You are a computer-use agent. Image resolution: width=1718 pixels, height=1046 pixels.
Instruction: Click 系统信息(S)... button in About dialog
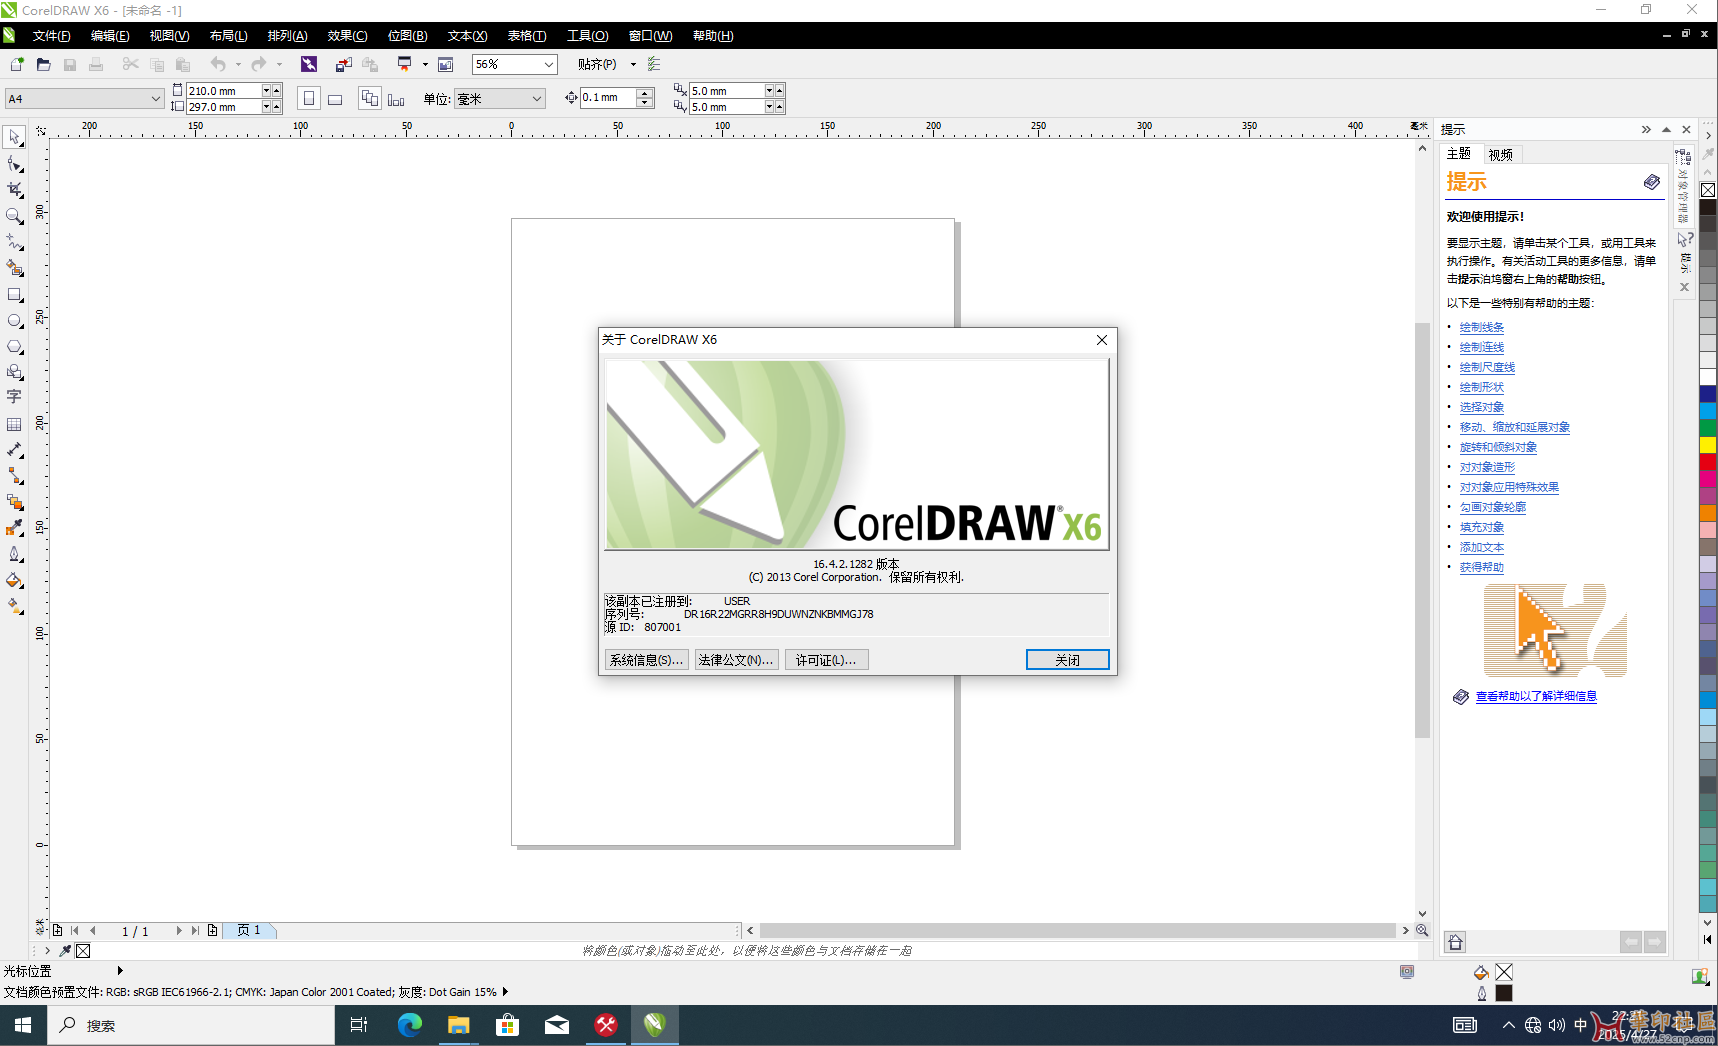click(x=646, y=660)
